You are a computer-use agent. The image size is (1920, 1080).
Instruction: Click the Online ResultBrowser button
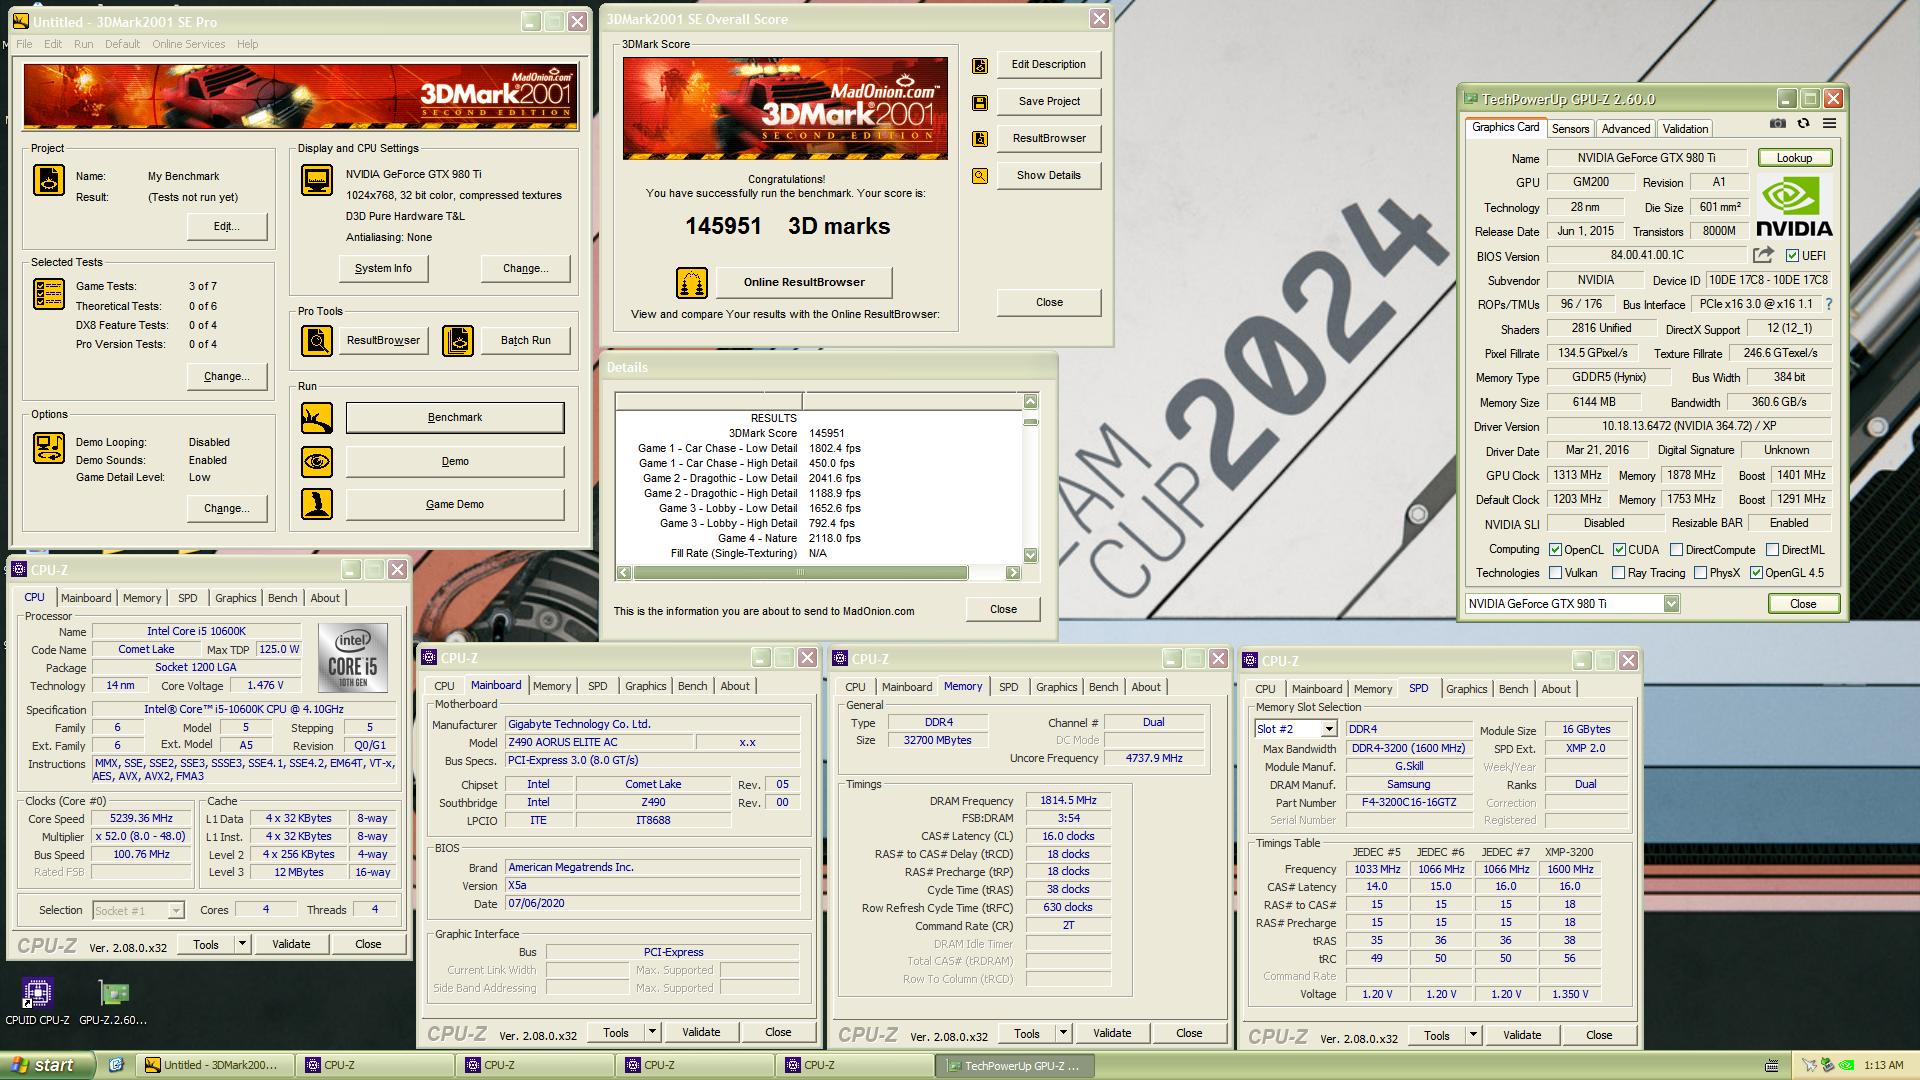pyautogui.click(x=804, y=282)
